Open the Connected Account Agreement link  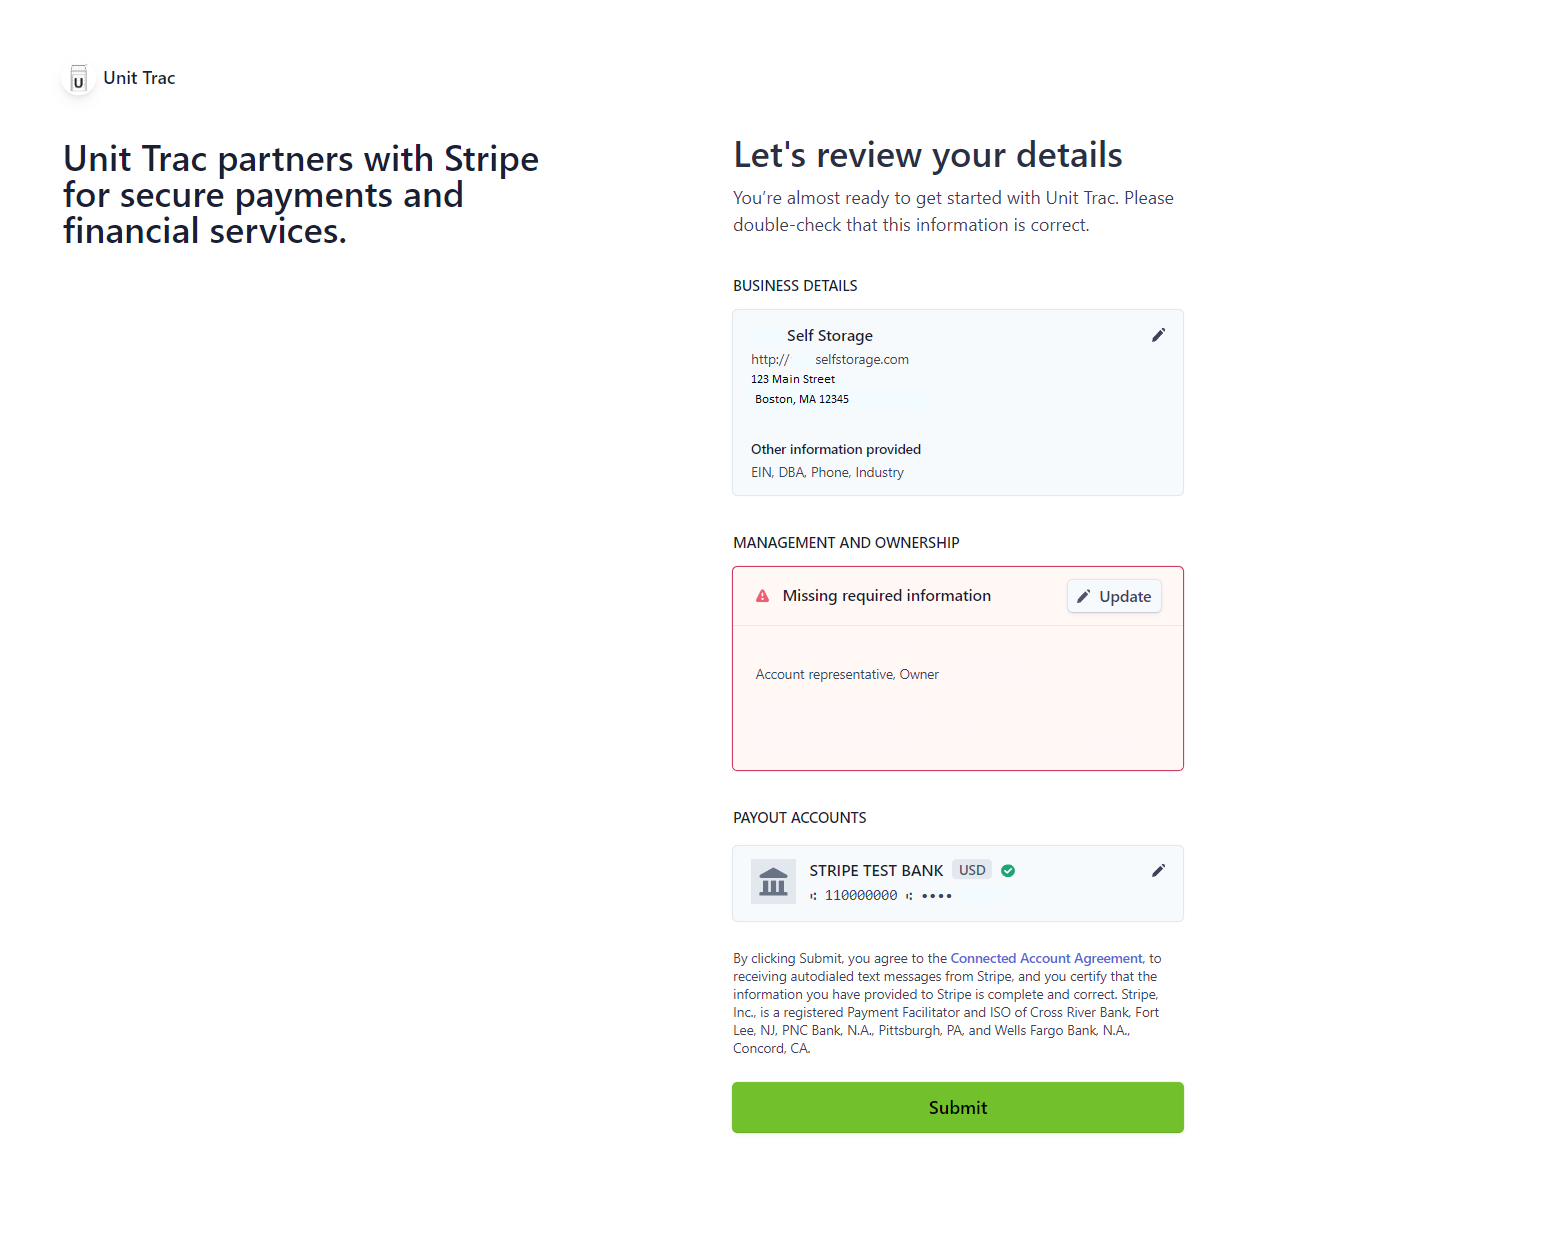1046,958
